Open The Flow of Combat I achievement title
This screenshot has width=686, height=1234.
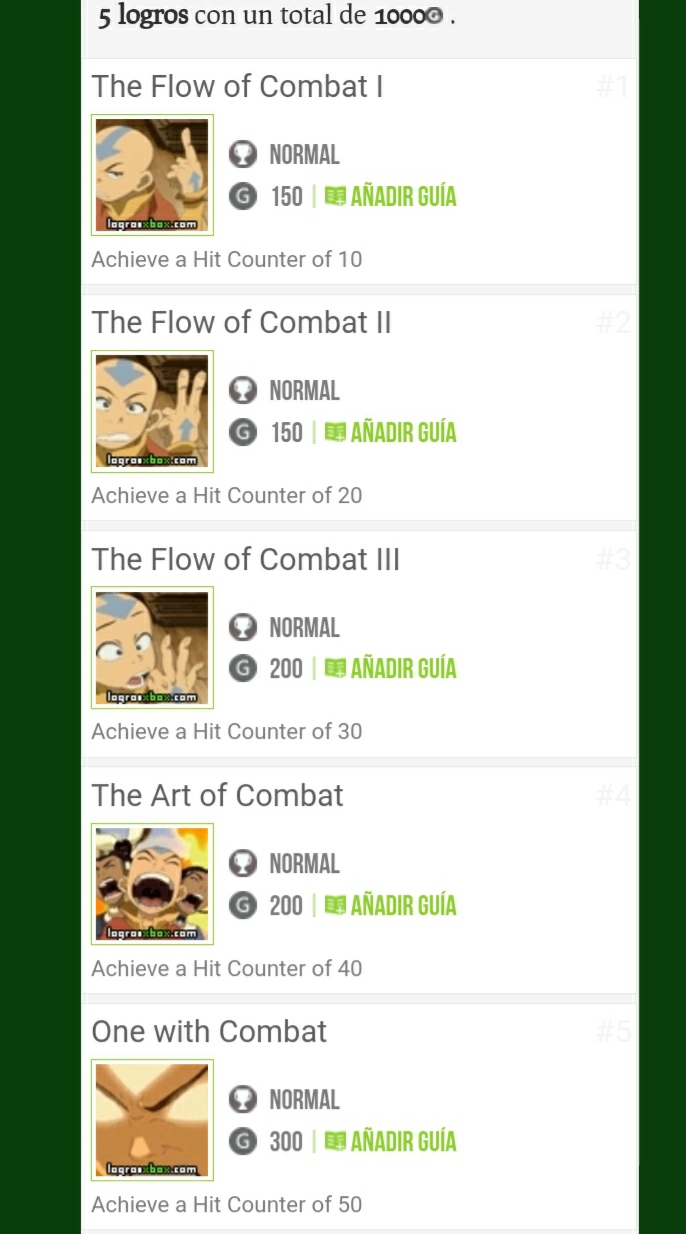[x=237, y=87]
